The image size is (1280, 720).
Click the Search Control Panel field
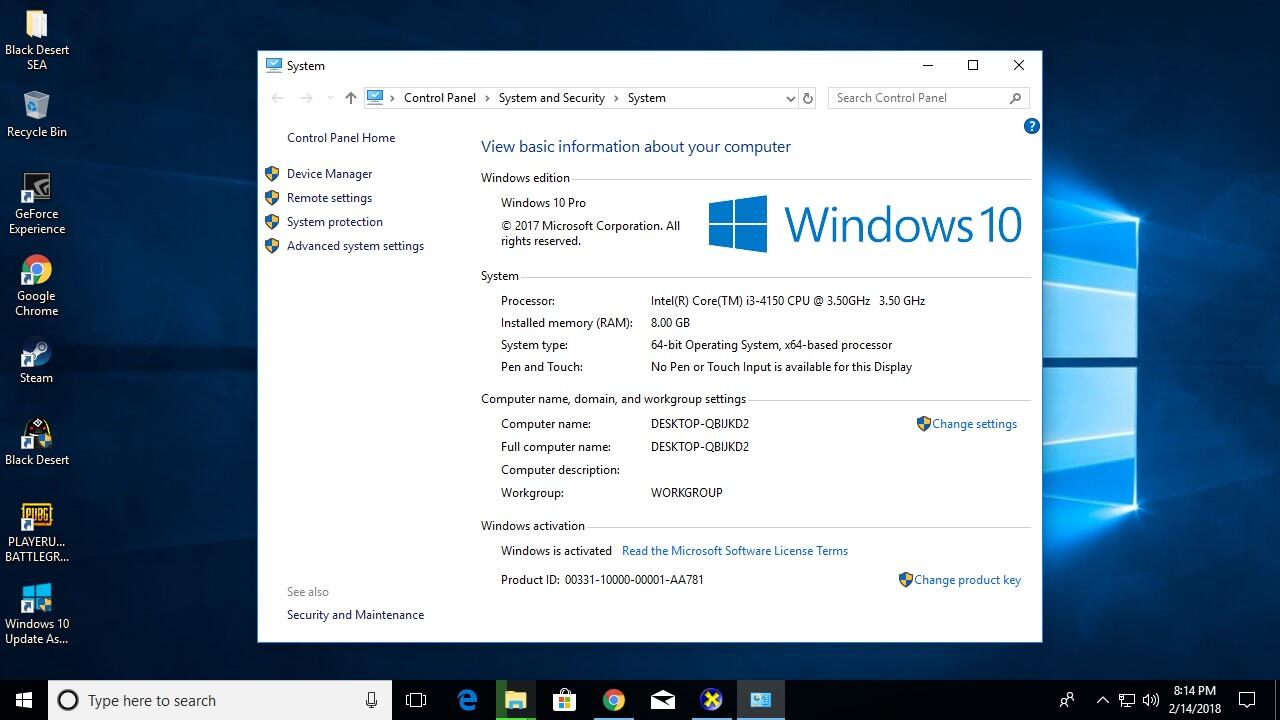point(928,98)
